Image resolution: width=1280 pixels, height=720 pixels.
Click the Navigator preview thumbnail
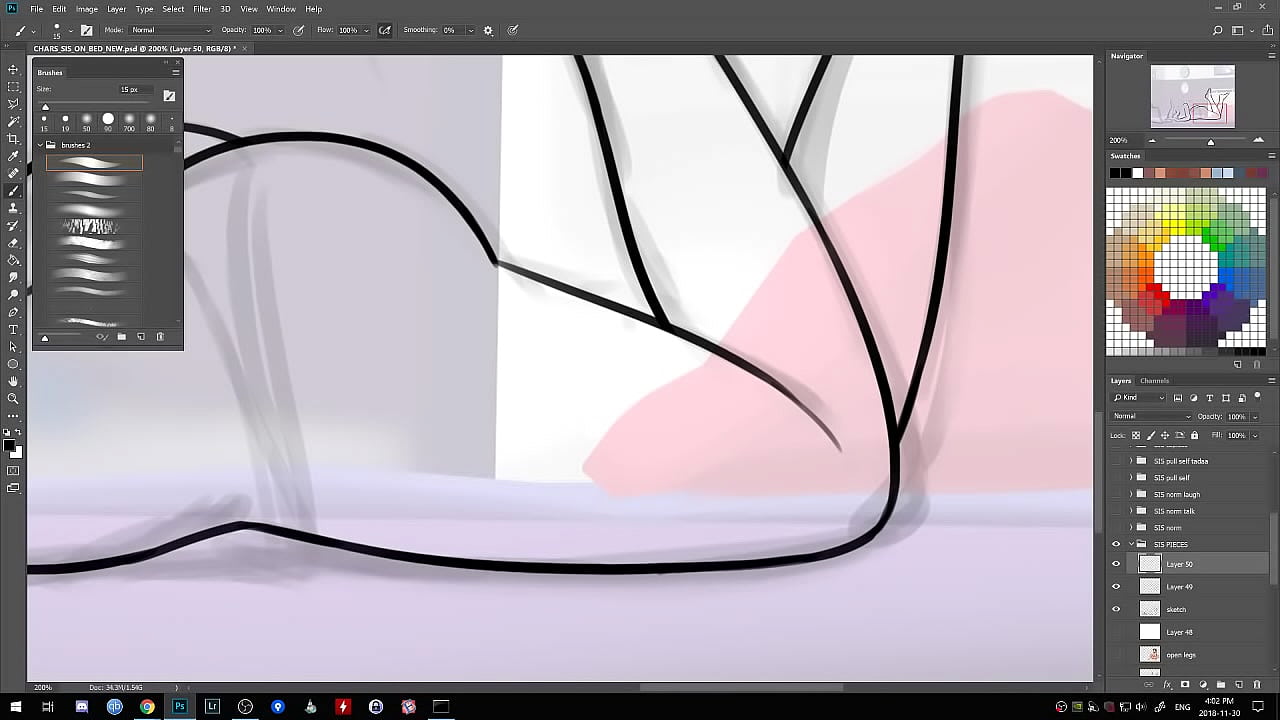coord(1192,97)
